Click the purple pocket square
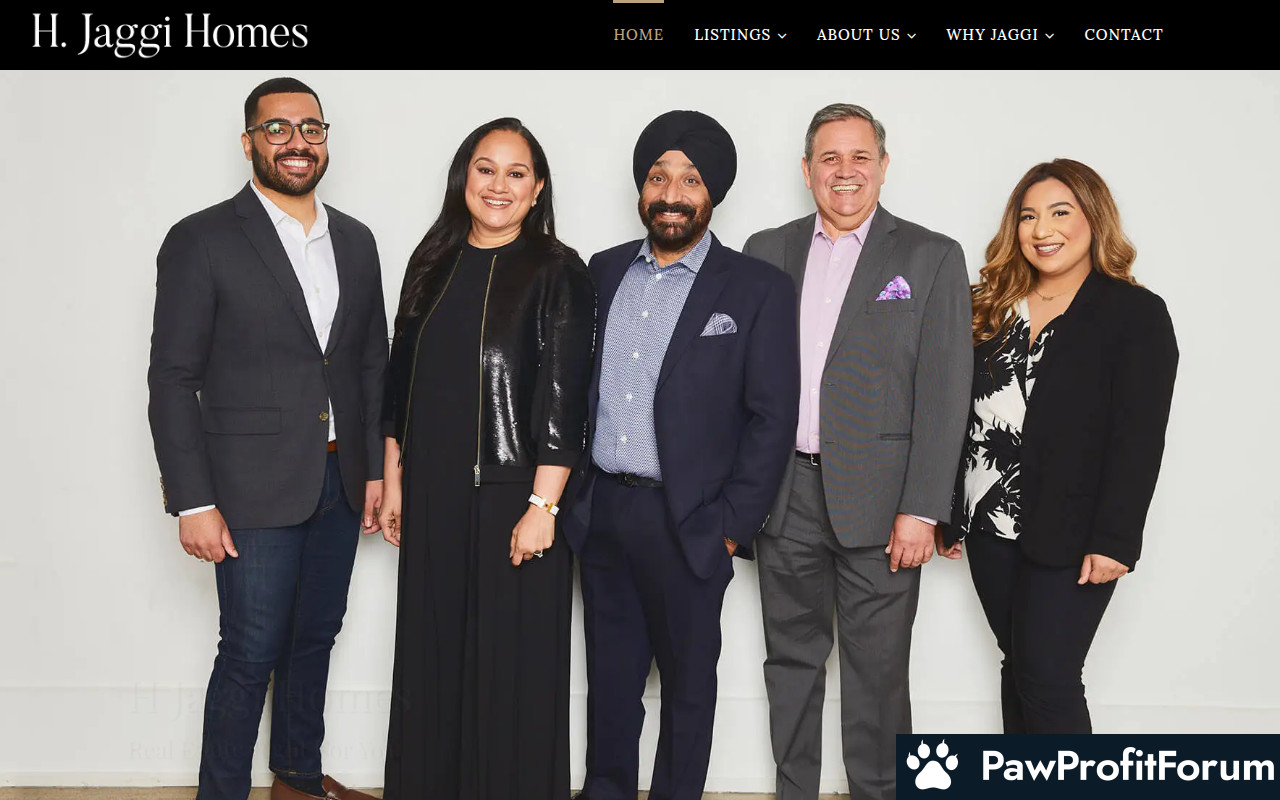The height and width of the screenshot is (800, 1280). [894, 289]
